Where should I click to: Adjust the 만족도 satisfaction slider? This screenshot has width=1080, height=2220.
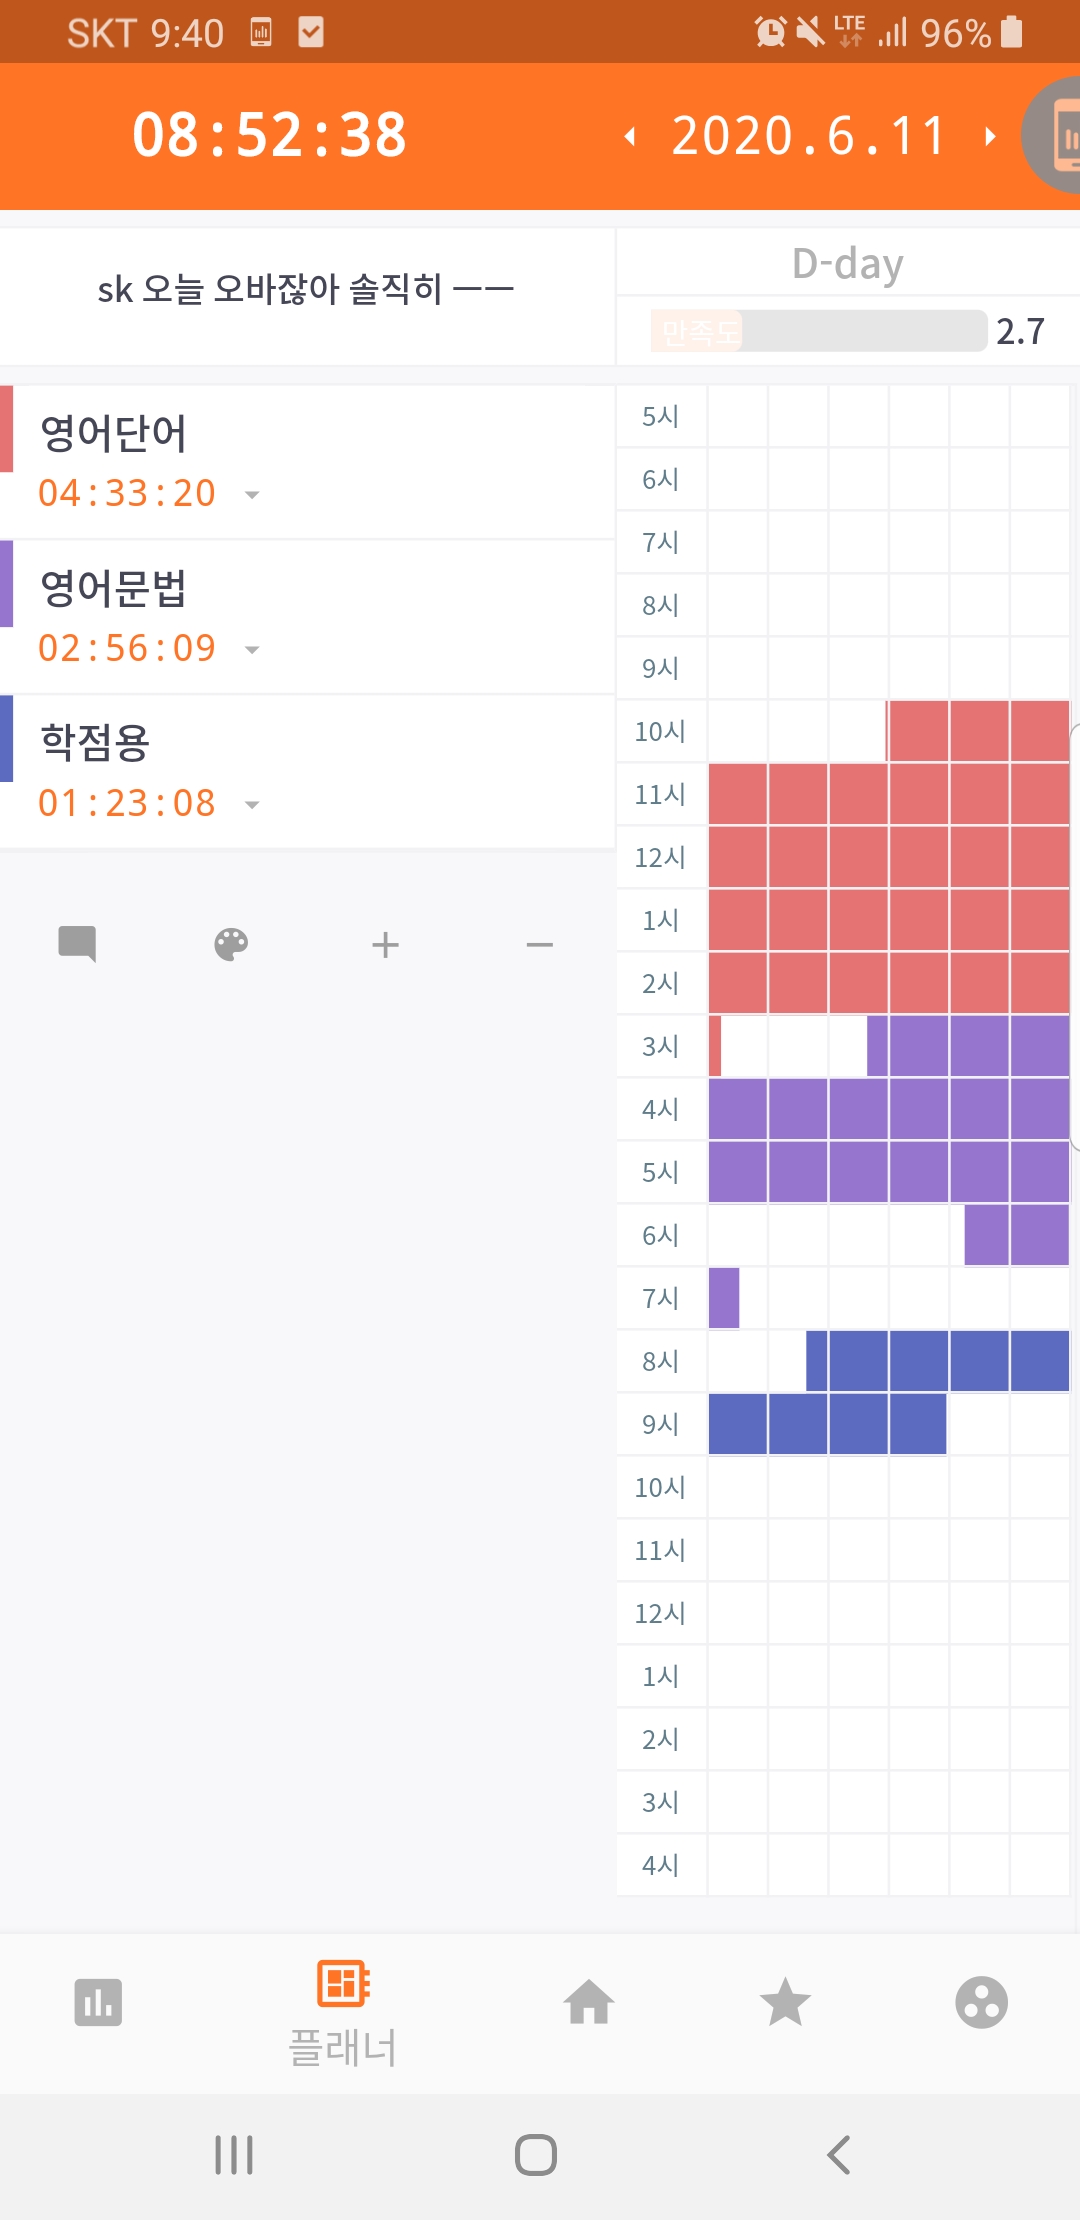(x=818, y=331)
